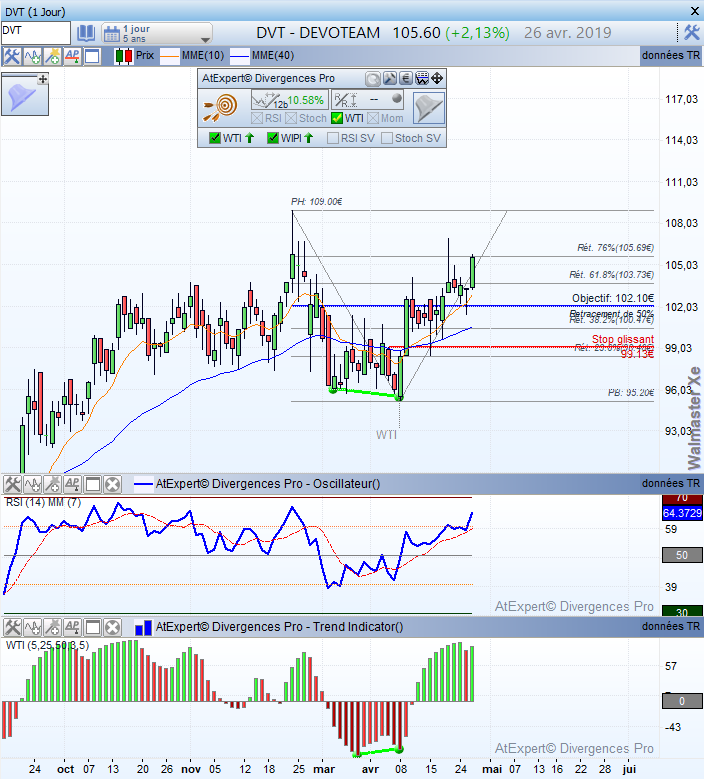Click the données TR label in Trend Indicator header
704x779 pixels.
[x=671, y=626]
